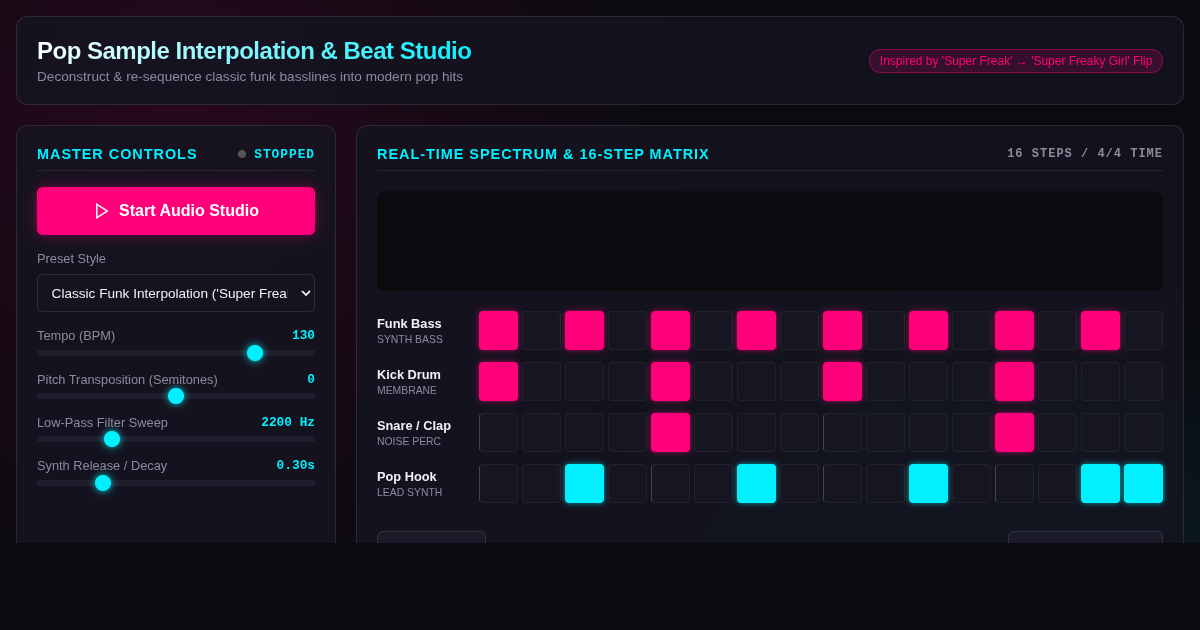The width and height of the screenshot is (1200, 630).
Task: Adjust the Synth Release / Decay slider
Action: [176, 483]
